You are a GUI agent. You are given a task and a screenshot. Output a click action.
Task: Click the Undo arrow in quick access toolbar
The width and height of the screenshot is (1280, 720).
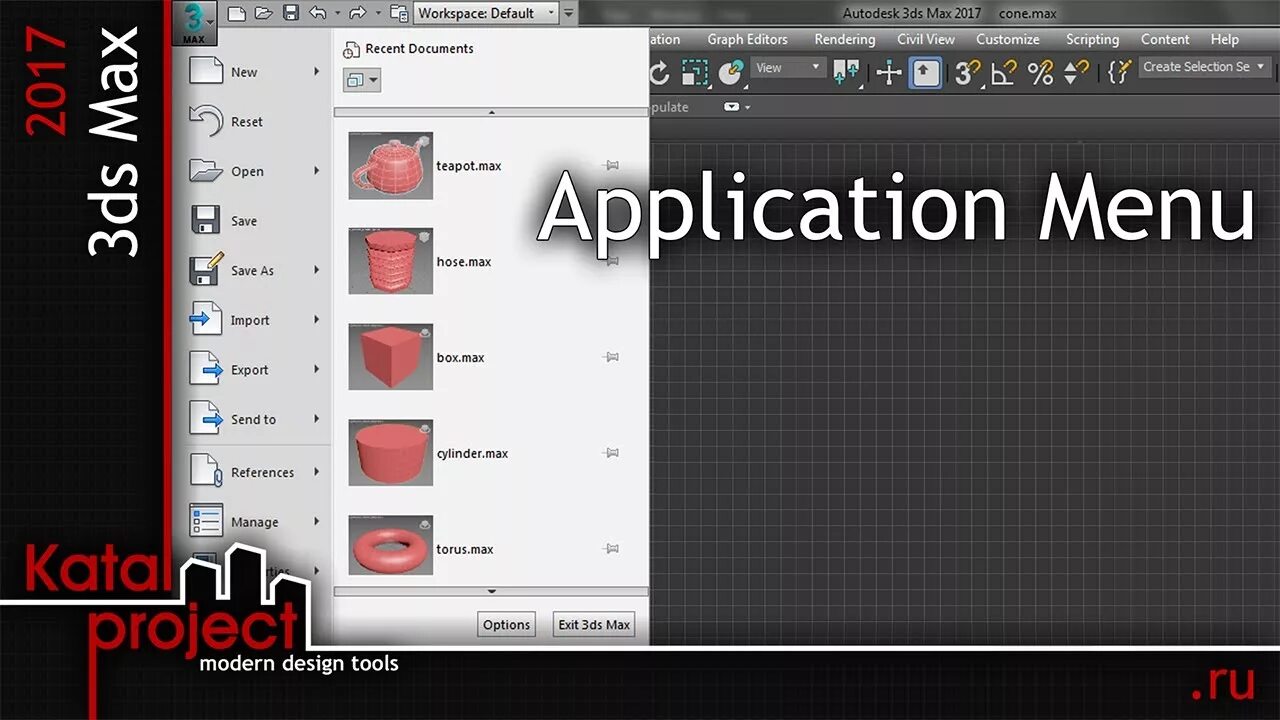(x=318, y=13)
